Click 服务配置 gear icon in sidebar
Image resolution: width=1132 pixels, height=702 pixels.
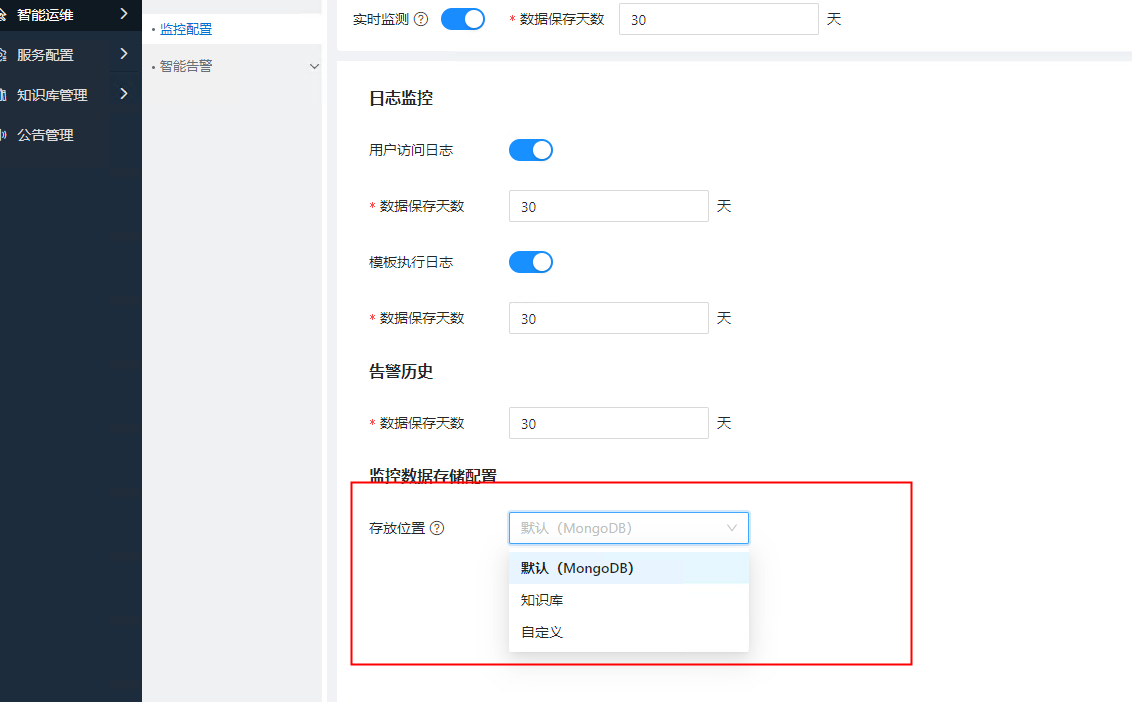[3, 55]
